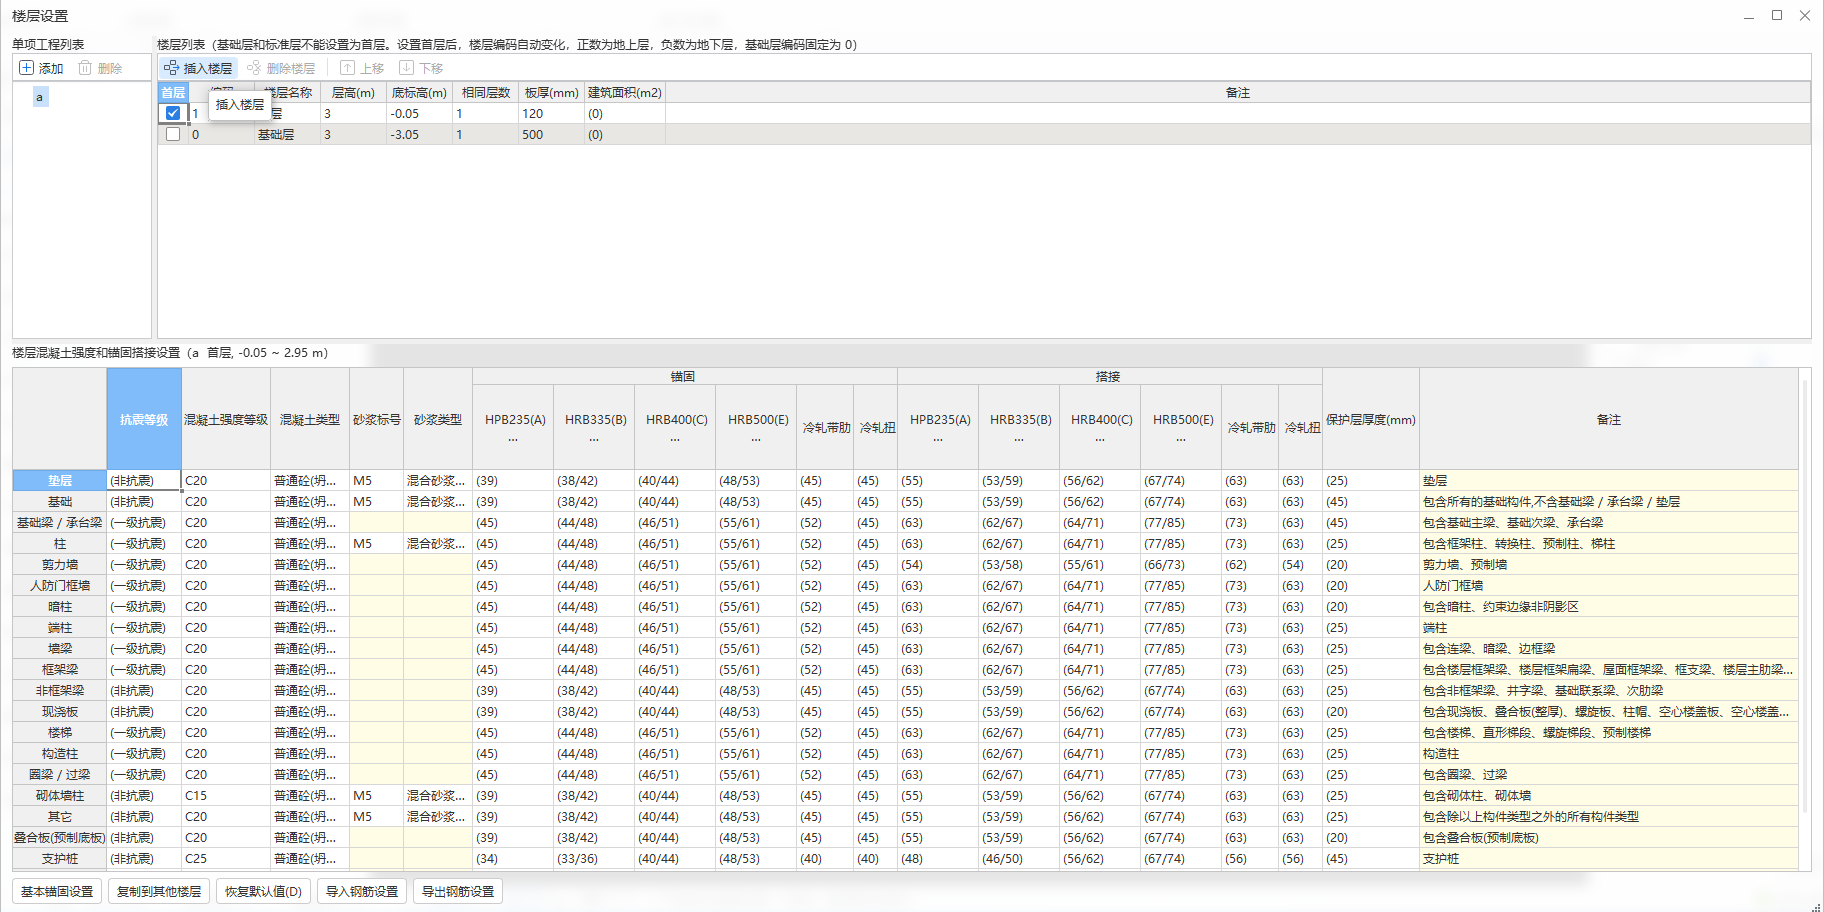Screen dimensions: 1824x912
Task: Click the bottom-right window resize grip
Action: 1816,906
